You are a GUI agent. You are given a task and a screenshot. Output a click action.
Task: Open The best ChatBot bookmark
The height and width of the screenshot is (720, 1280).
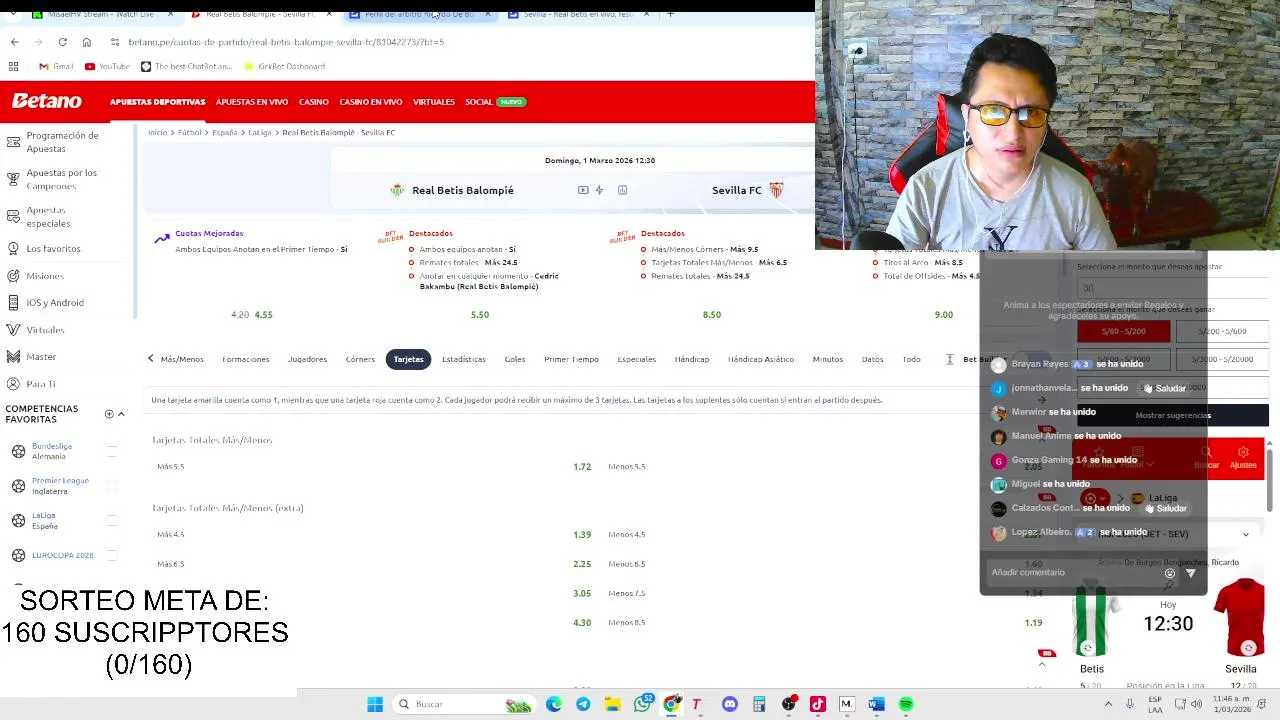tap(186, 66)
